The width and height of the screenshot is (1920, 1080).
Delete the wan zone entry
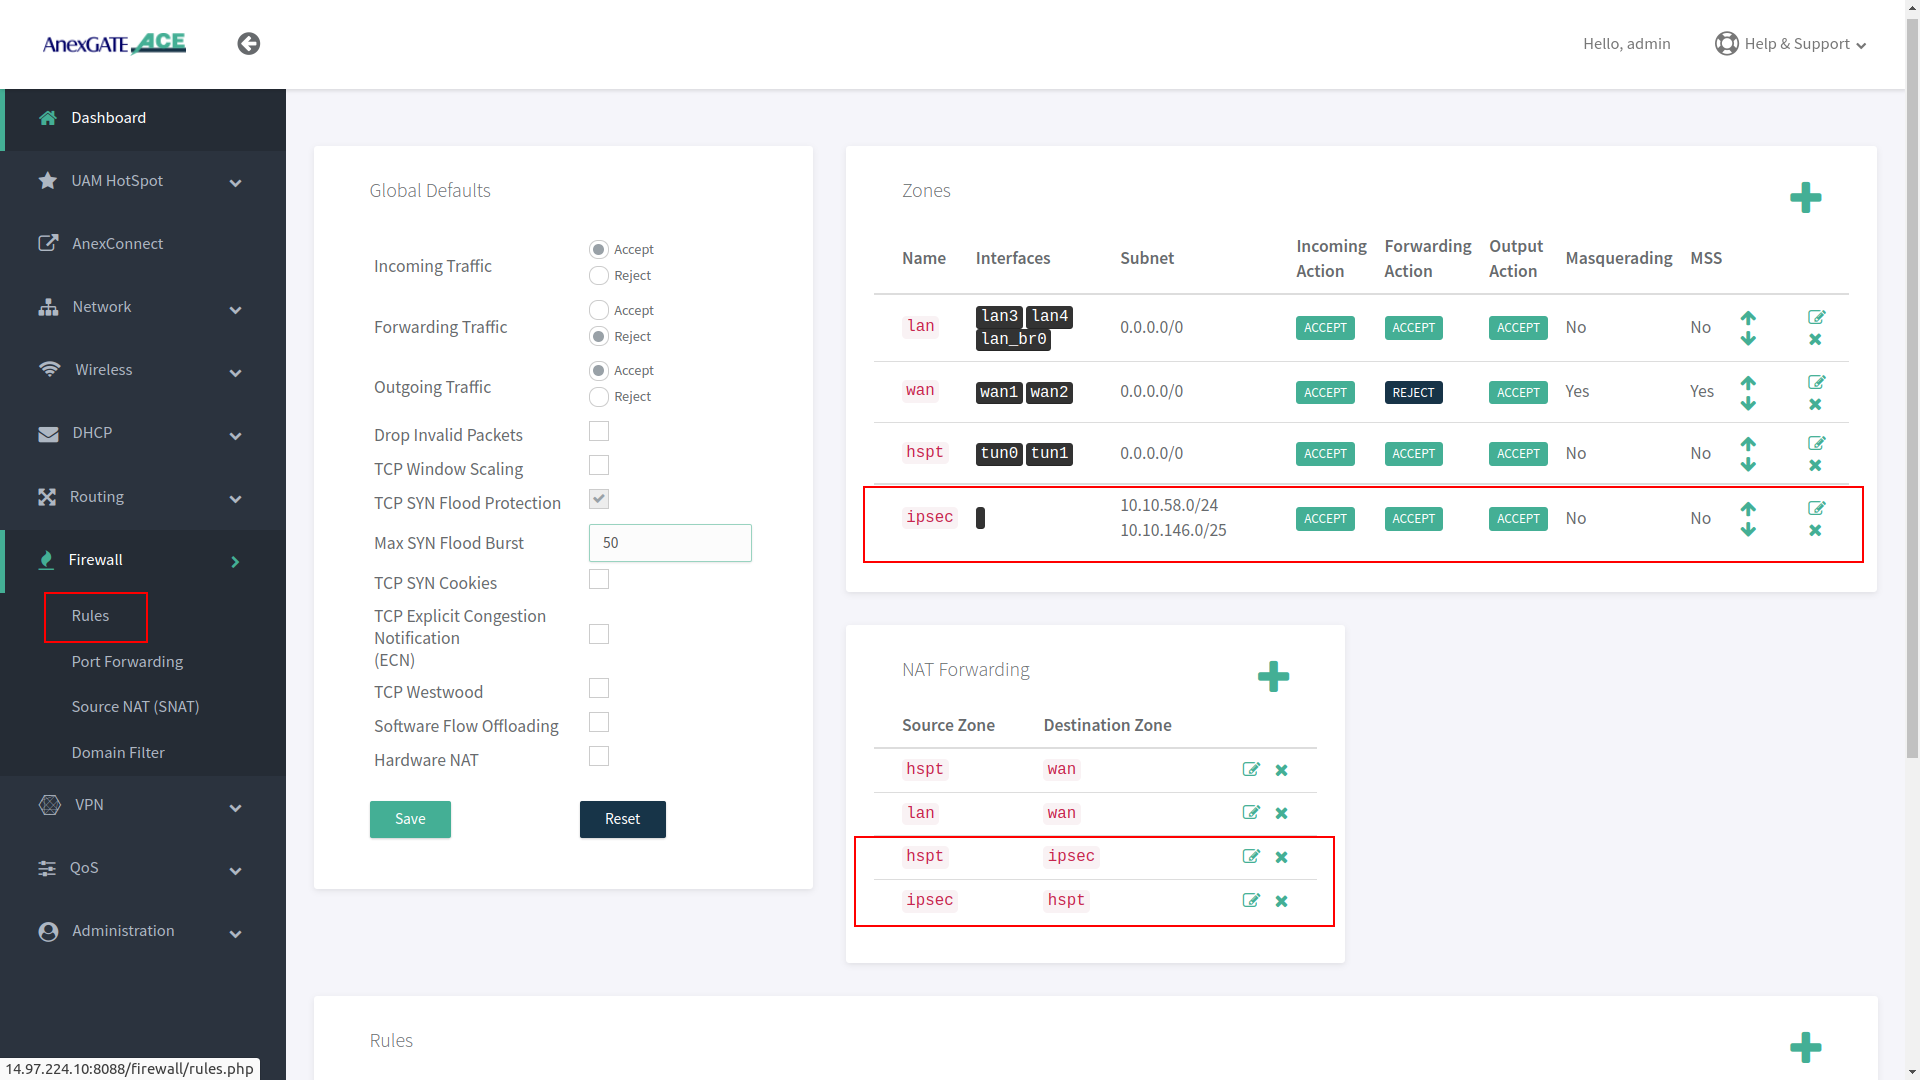click(1815, 405)
